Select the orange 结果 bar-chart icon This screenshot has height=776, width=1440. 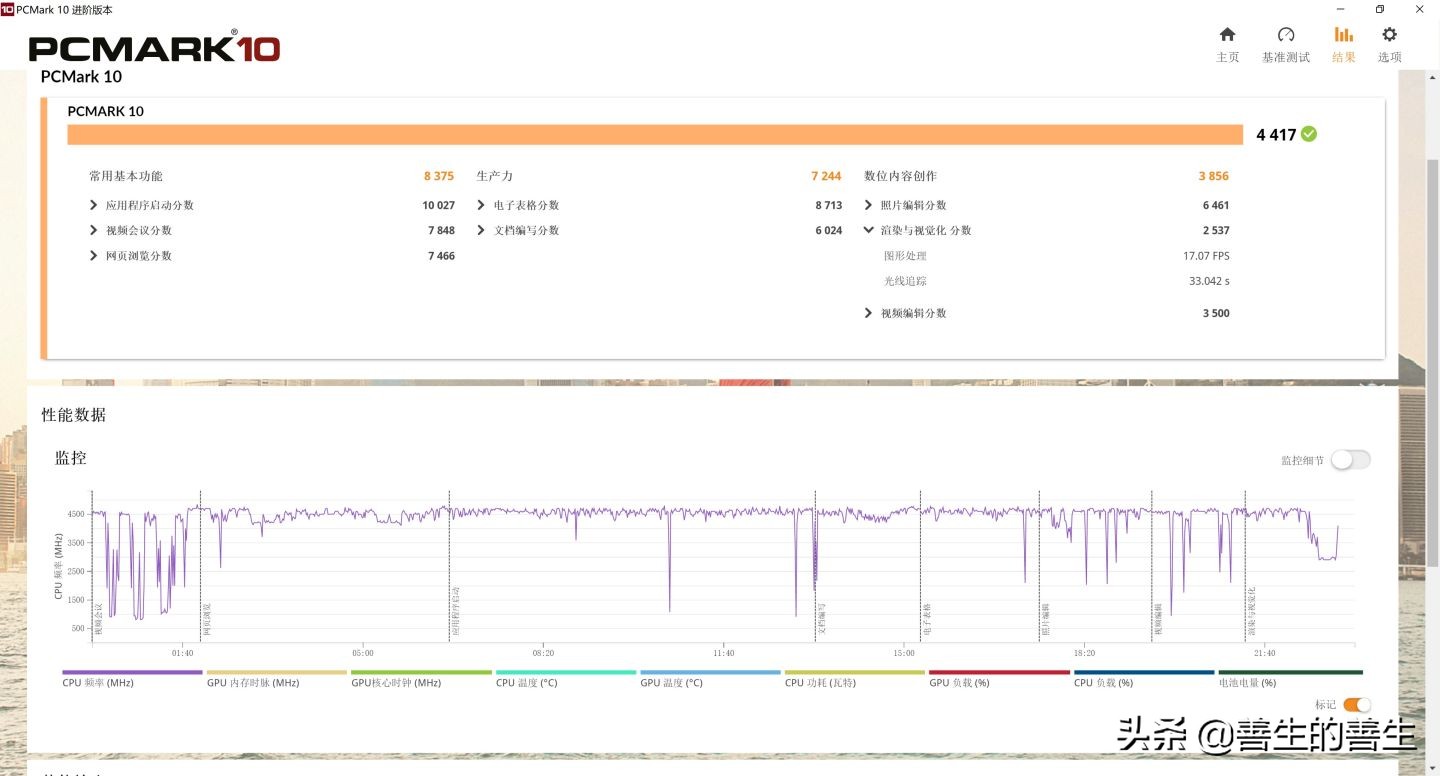coord(1343,40)
